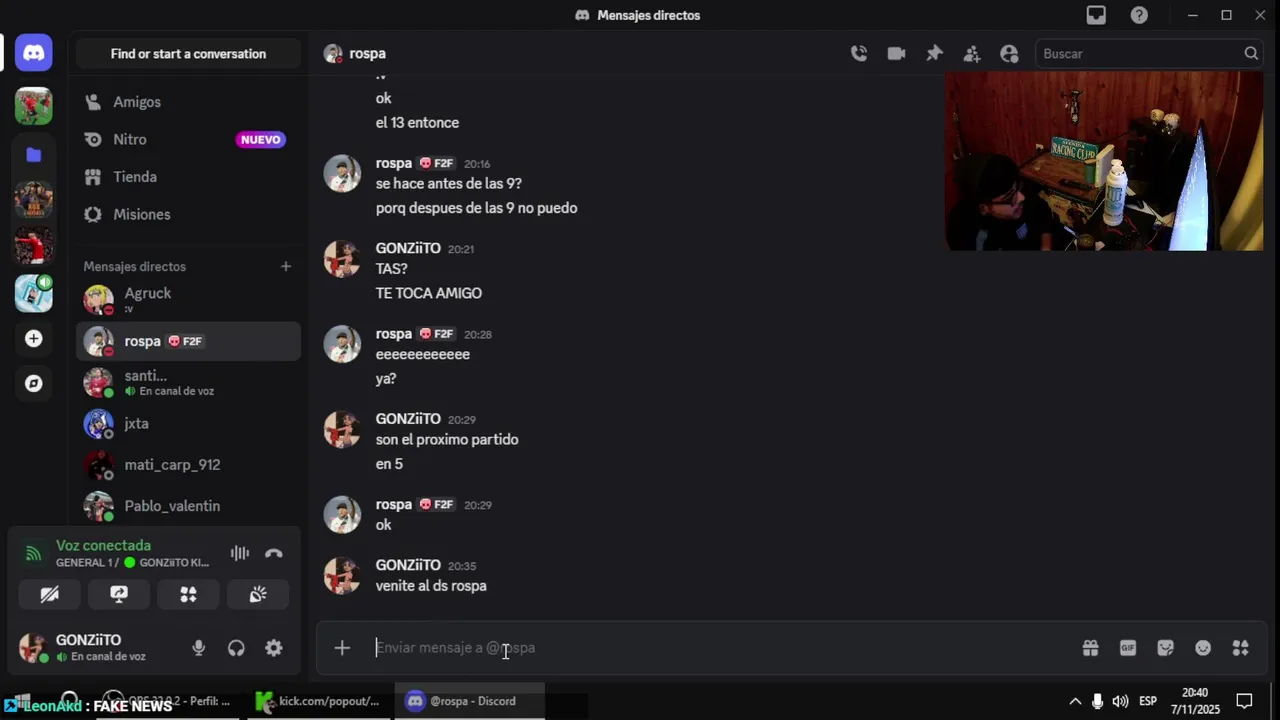Add friends to this DM

tap(971, 54)
